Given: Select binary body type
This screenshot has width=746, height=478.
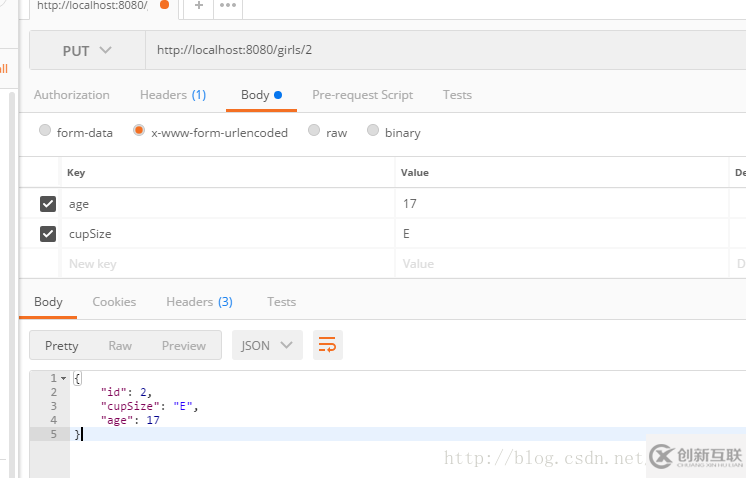Looking at the screenshot, I should point(373,130).
